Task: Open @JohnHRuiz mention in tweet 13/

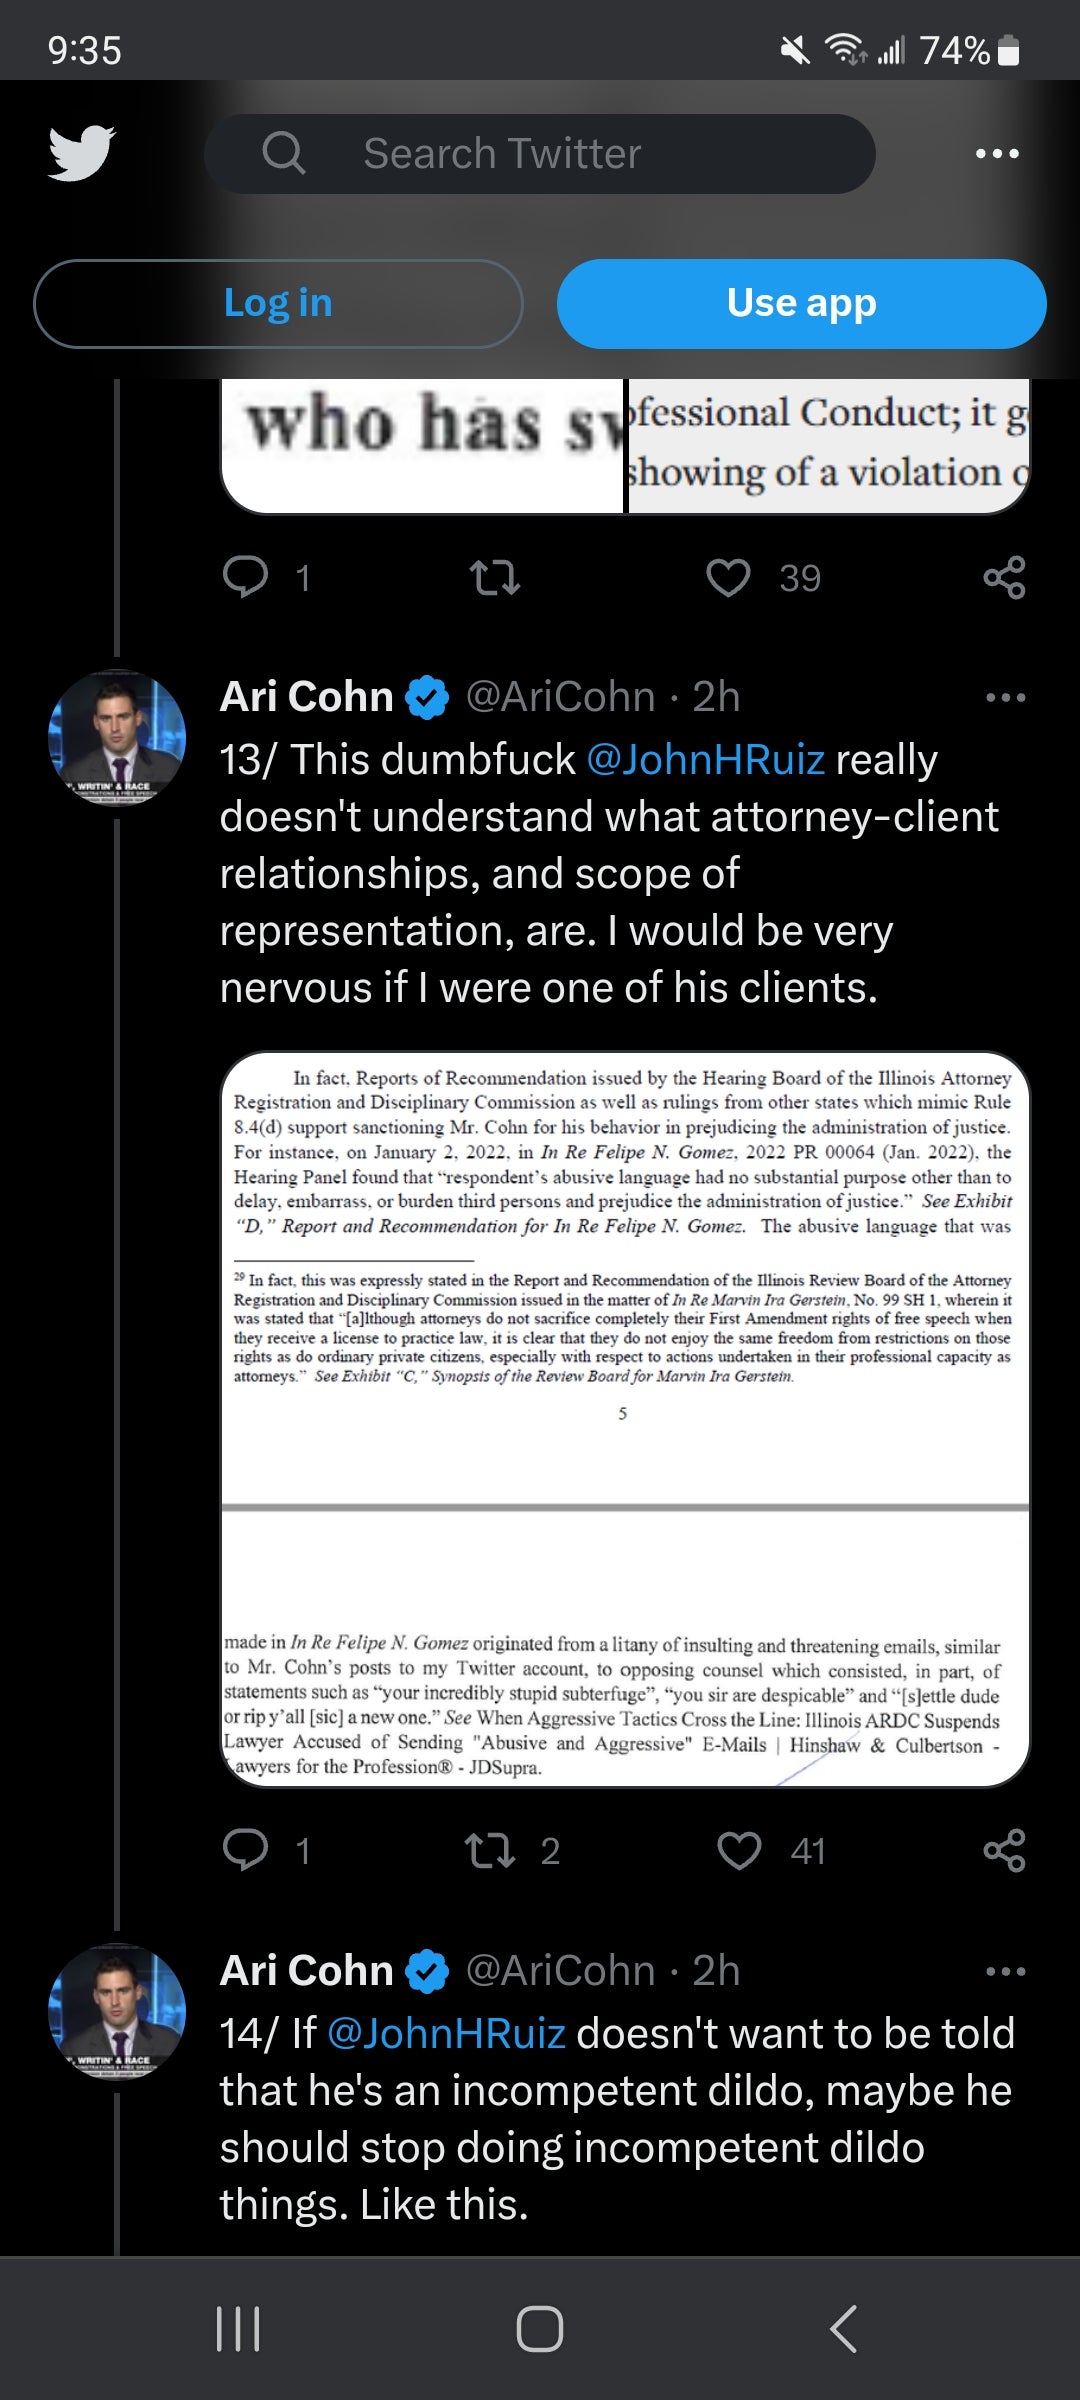Action: (x=705, y=760)
